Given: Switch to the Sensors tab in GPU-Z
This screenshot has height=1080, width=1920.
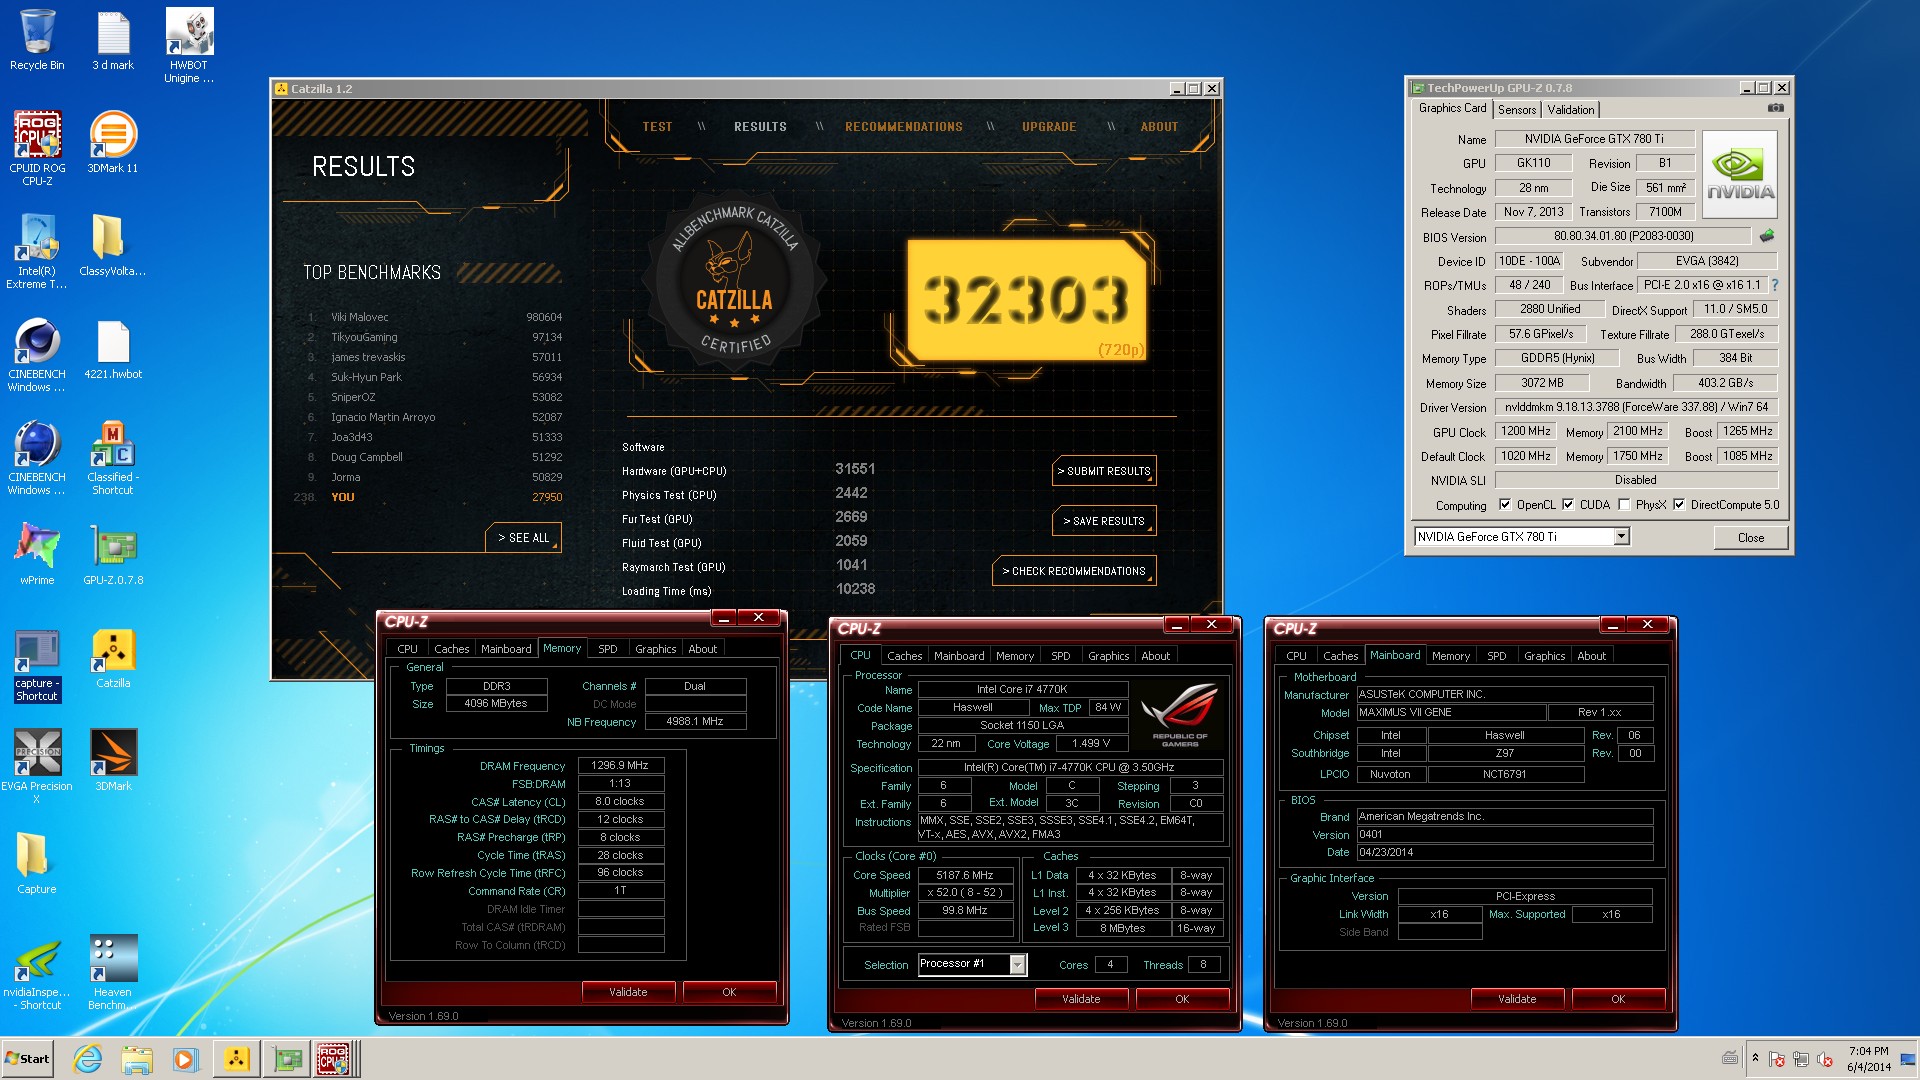Looking at the screenshot, I should [1516, 110].
